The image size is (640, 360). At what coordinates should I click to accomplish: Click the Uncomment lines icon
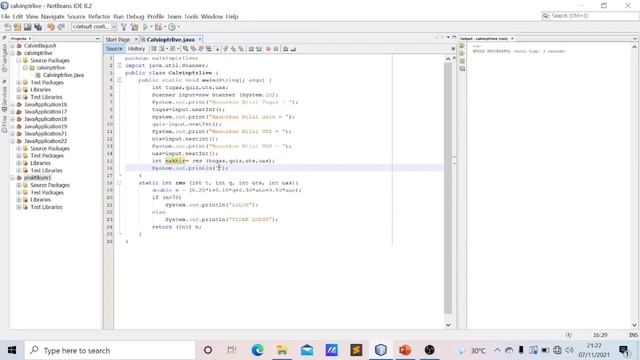pyautogui.click(x=293, y=49)
